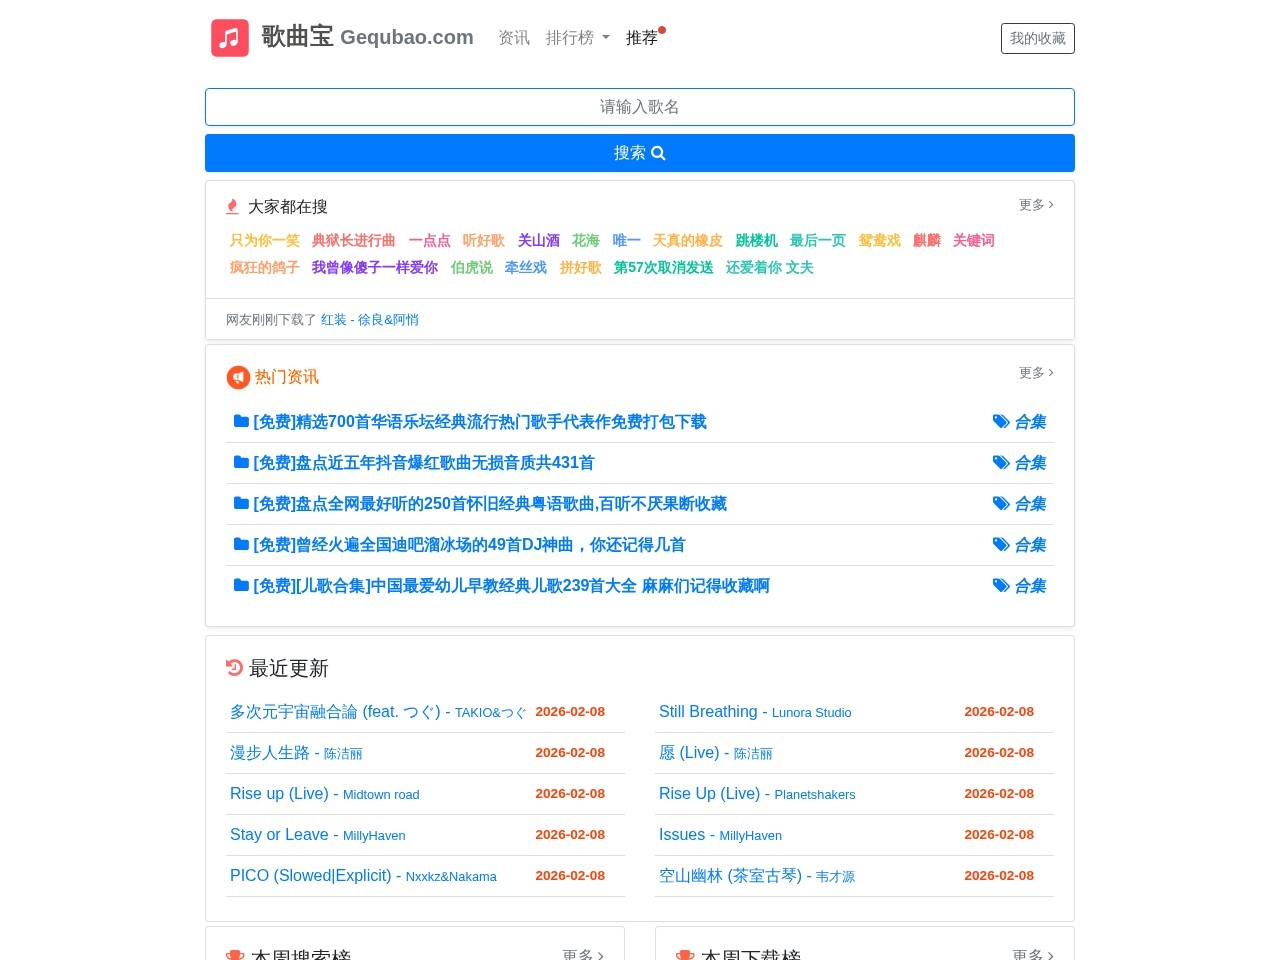This screenshot has height=960, width=1280.
Task: Click the history icon beside 最近更新
Action: coord(234,668)
